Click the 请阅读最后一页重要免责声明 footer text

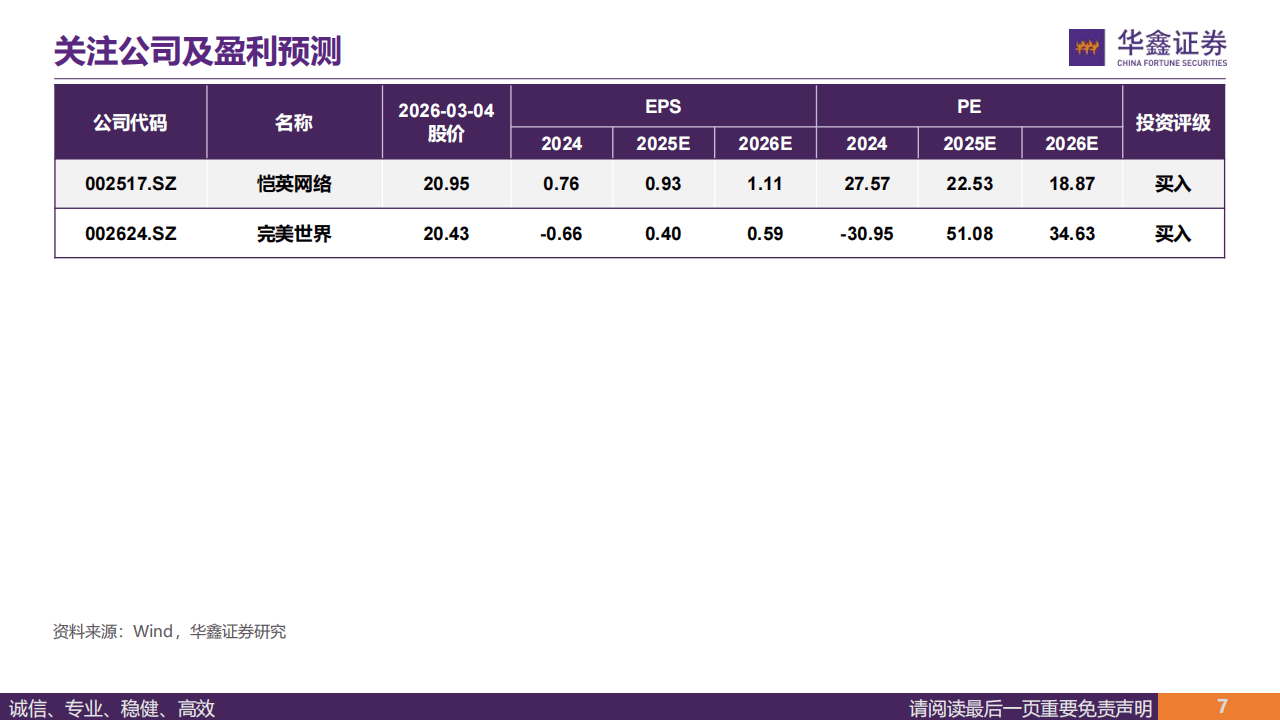click(x=1030, y=708)
